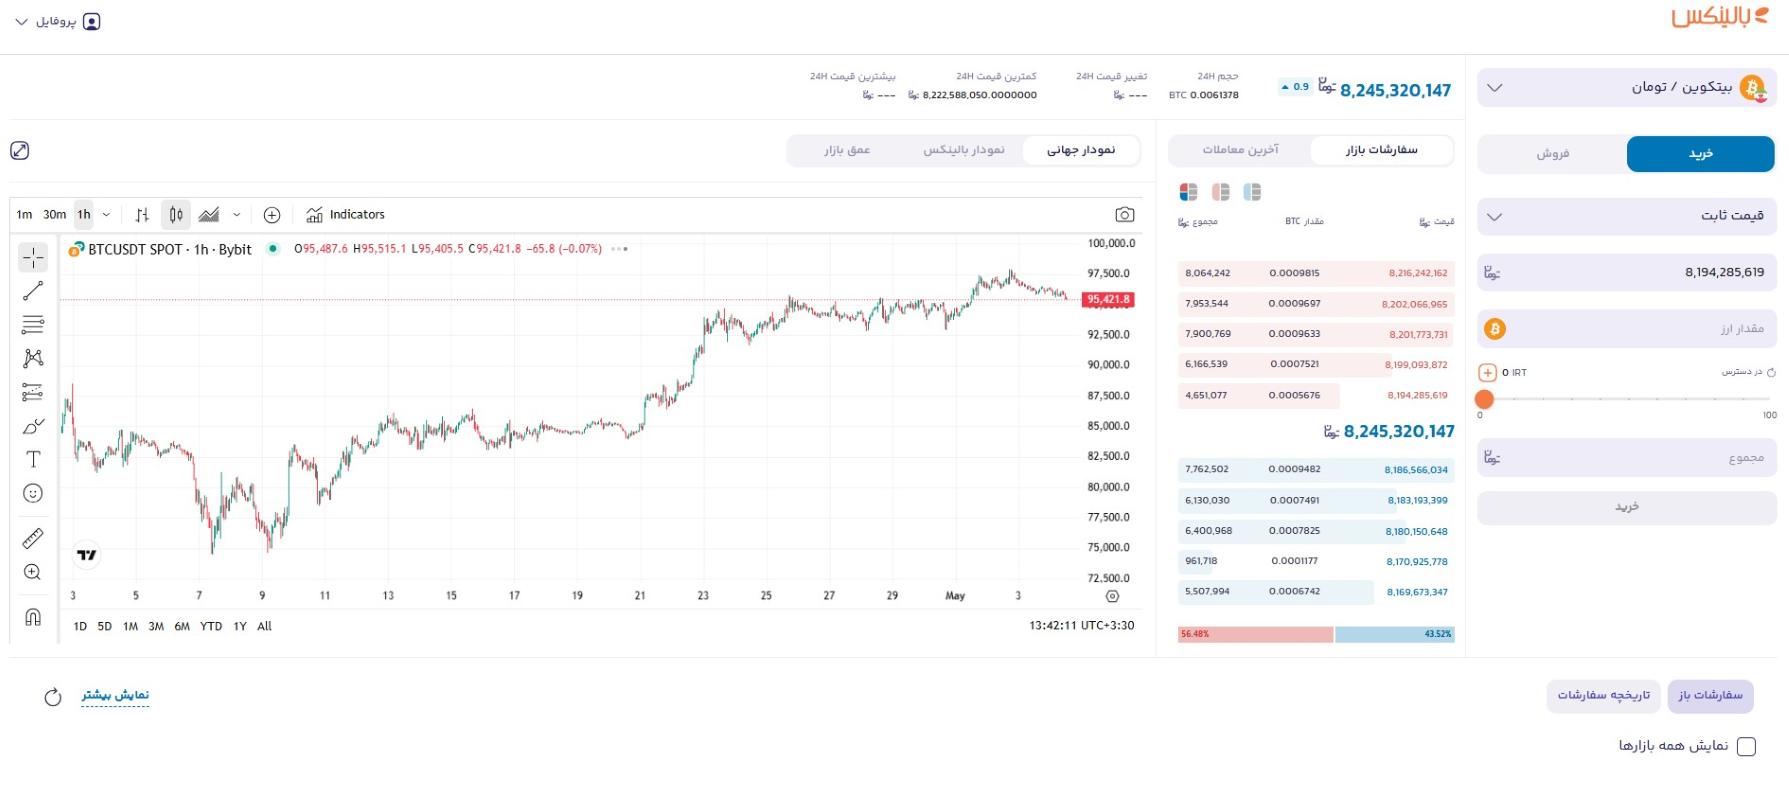Select the 1h timeframe
Viewport: 1789px width, 800px height.
tap(84, 215)
